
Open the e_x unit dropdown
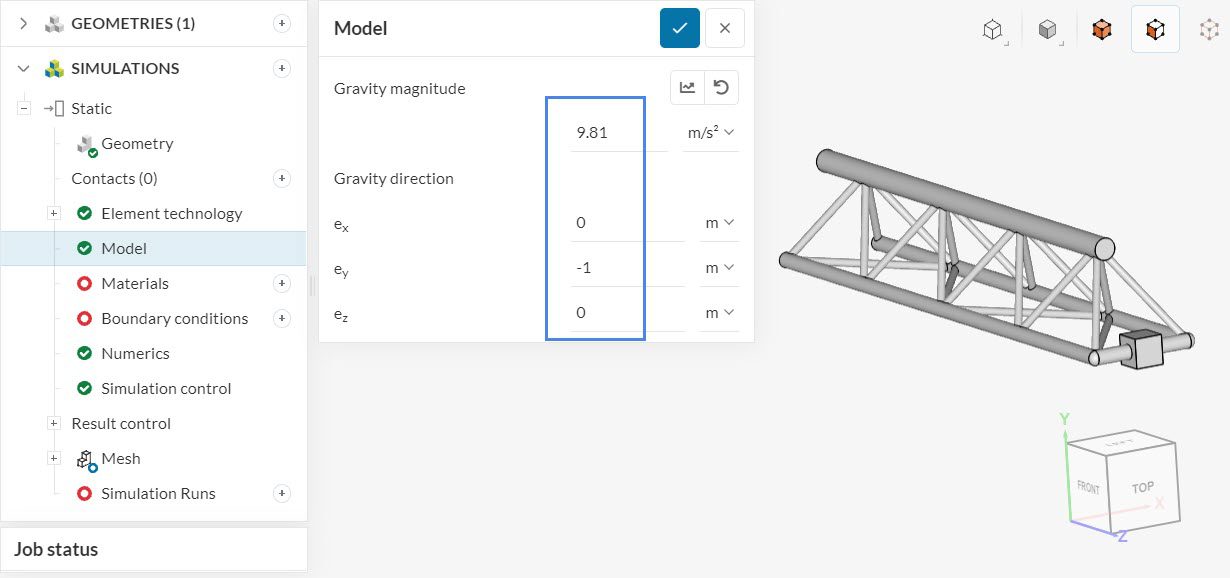(x=719, y=223)
